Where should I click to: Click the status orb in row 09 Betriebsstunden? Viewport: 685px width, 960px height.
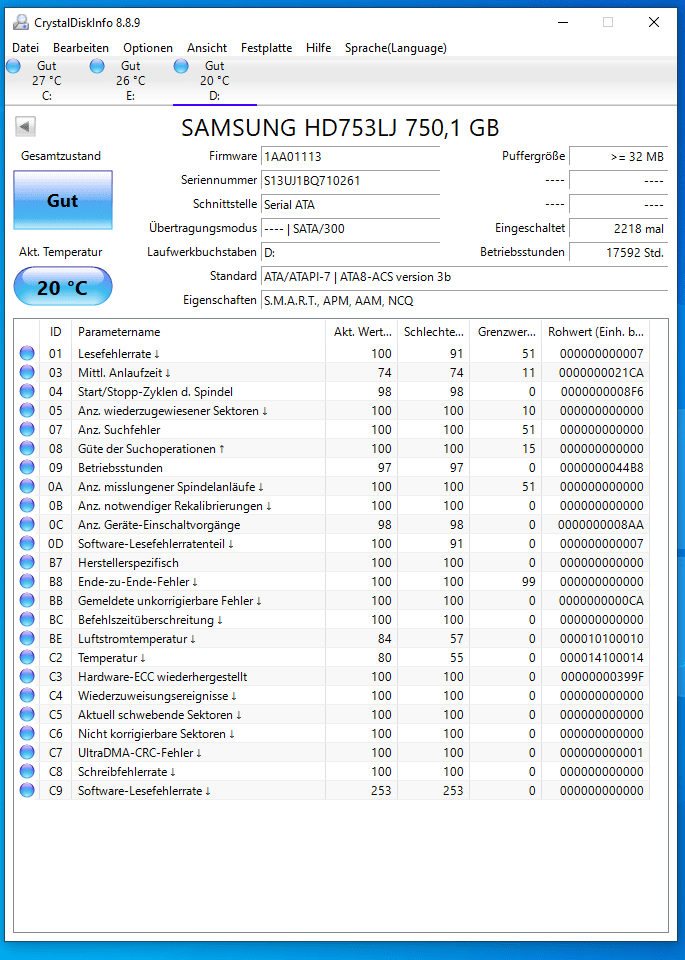(27, 467)
